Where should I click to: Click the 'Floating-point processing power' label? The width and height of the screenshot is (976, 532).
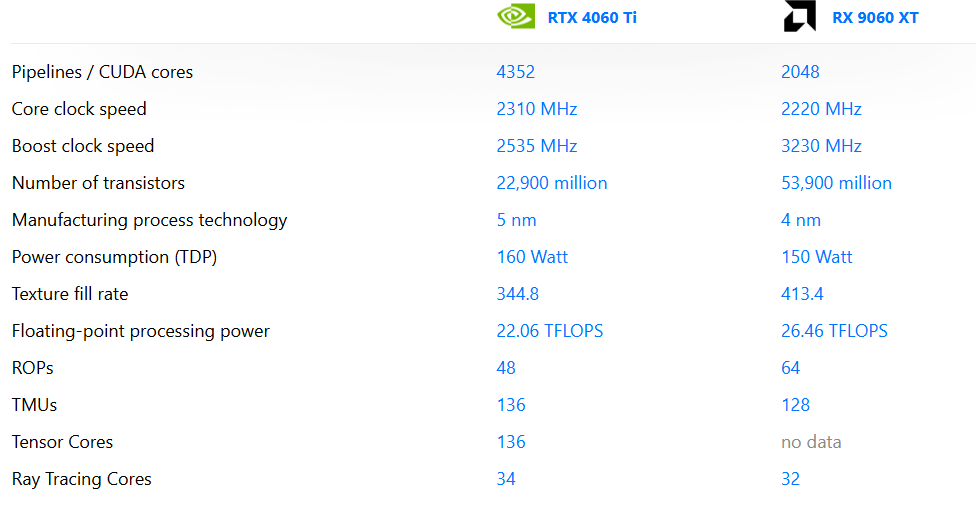pyautogui.click(x=141, y=331)
